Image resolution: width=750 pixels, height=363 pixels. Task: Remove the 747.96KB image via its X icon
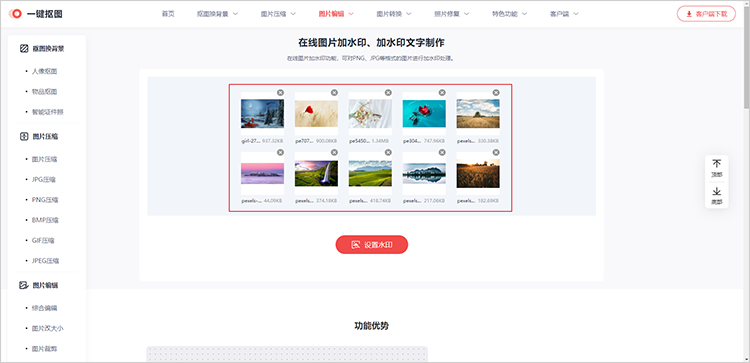pyautogui.click(x=442, y=92)
